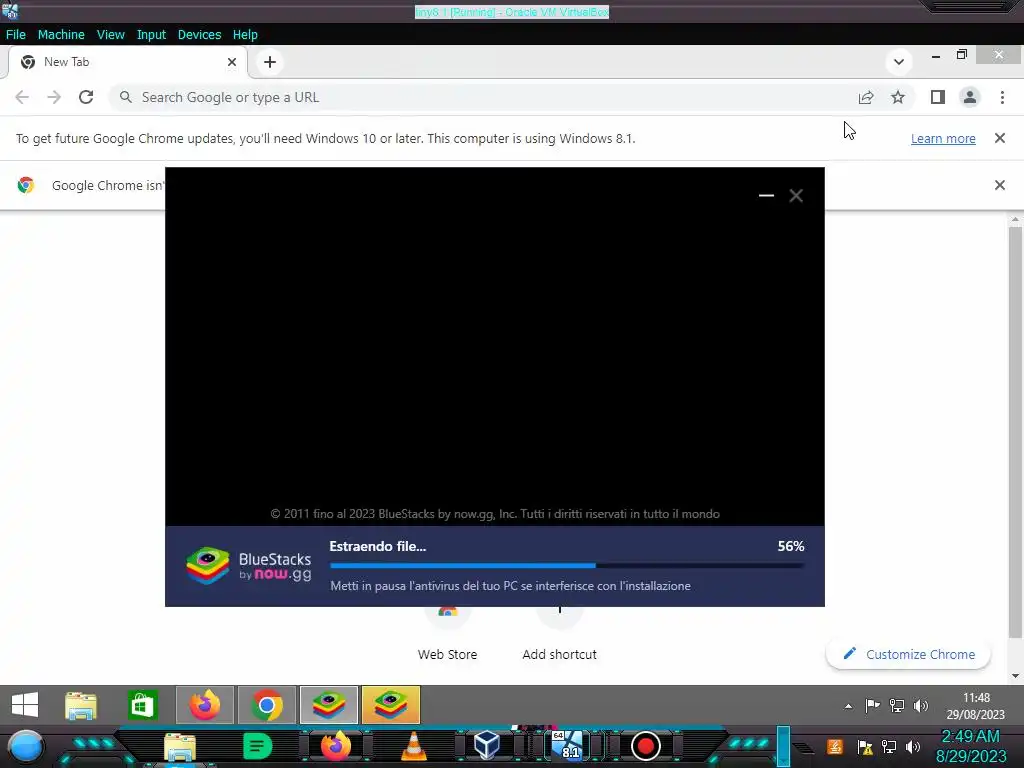The width and height of the screenshot is (1024, 768).
Task: Follow Learn more link about Windows updates
Action: pos(943,138)
